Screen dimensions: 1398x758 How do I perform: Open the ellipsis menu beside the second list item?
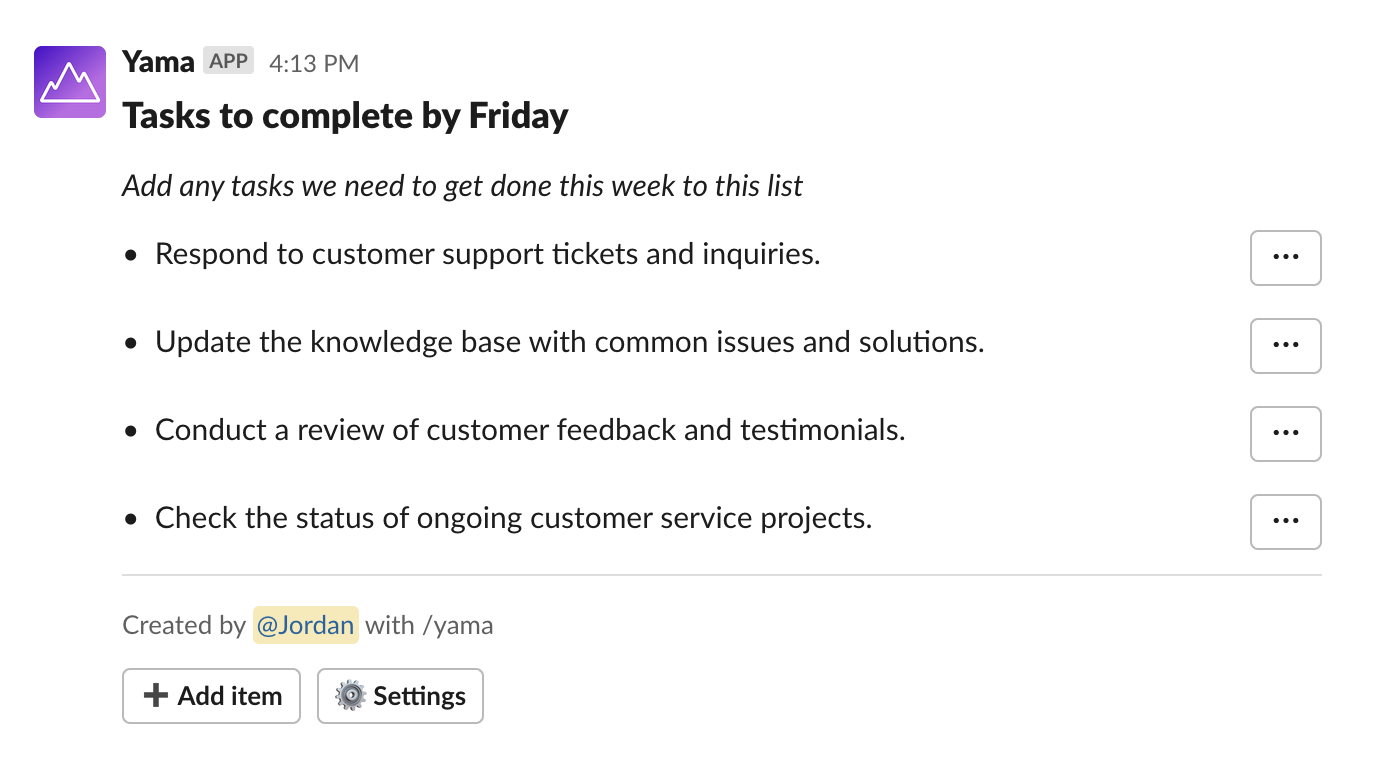click(x=1285, y=346)
